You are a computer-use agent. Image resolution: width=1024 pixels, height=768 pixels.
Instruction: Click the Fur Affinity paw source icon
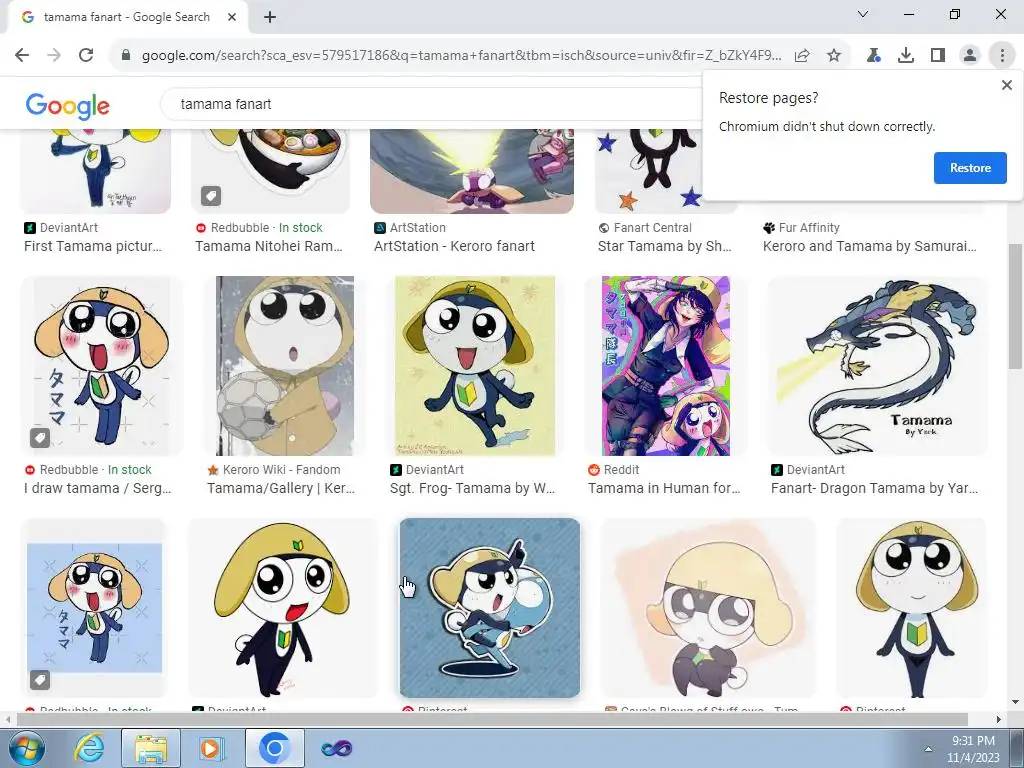point(769,228)
